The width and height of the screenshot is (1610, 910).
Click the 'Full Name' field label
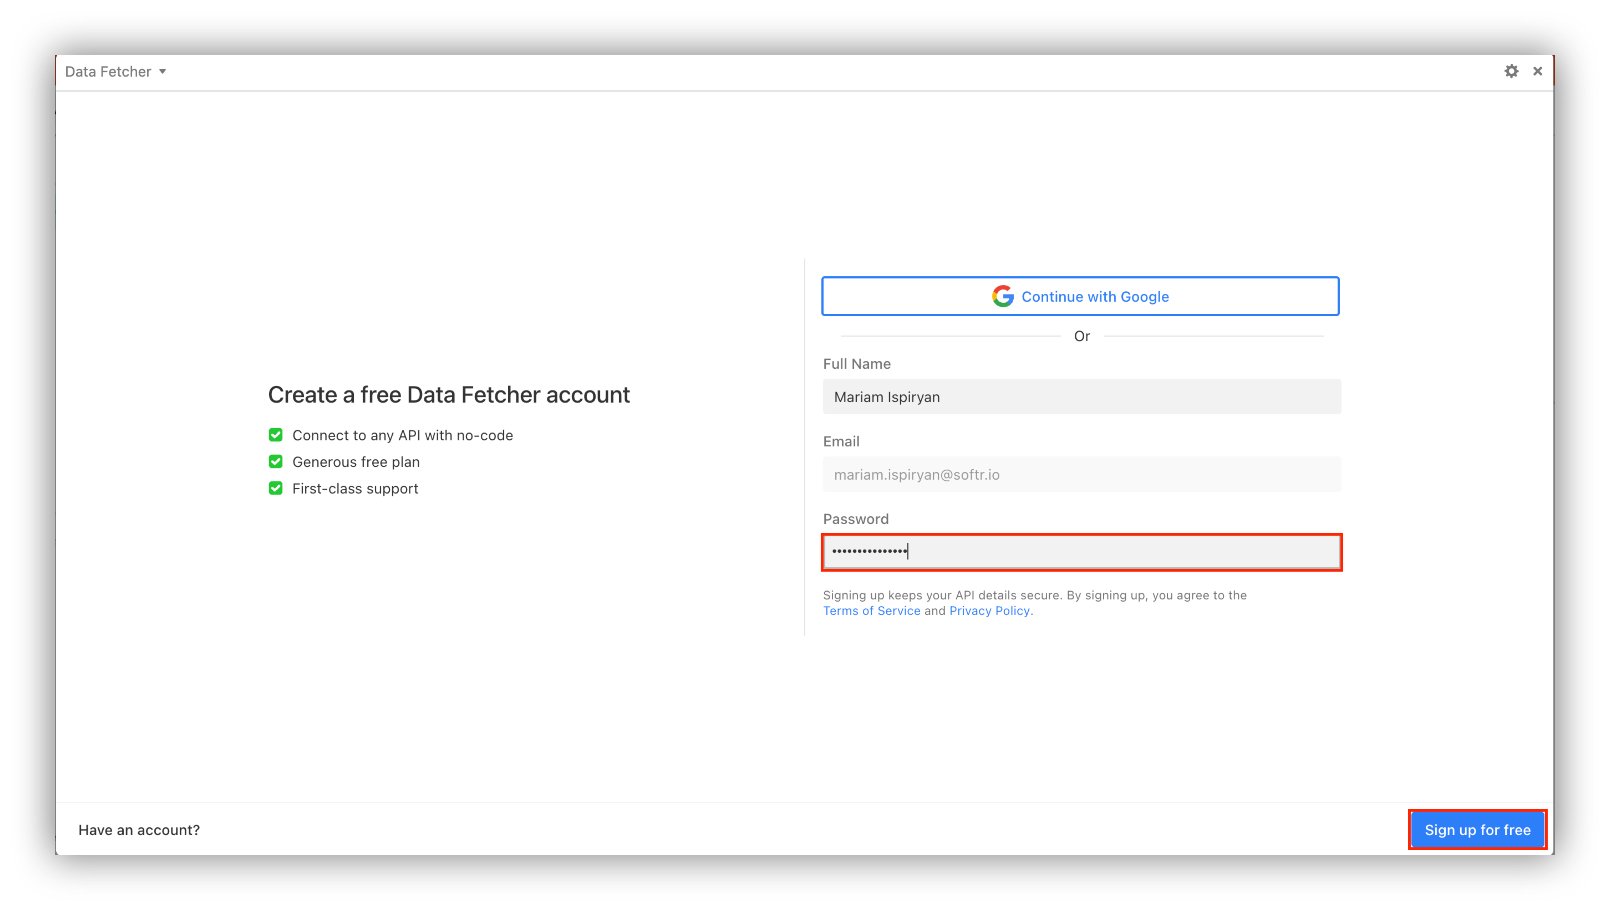point(857,364)
